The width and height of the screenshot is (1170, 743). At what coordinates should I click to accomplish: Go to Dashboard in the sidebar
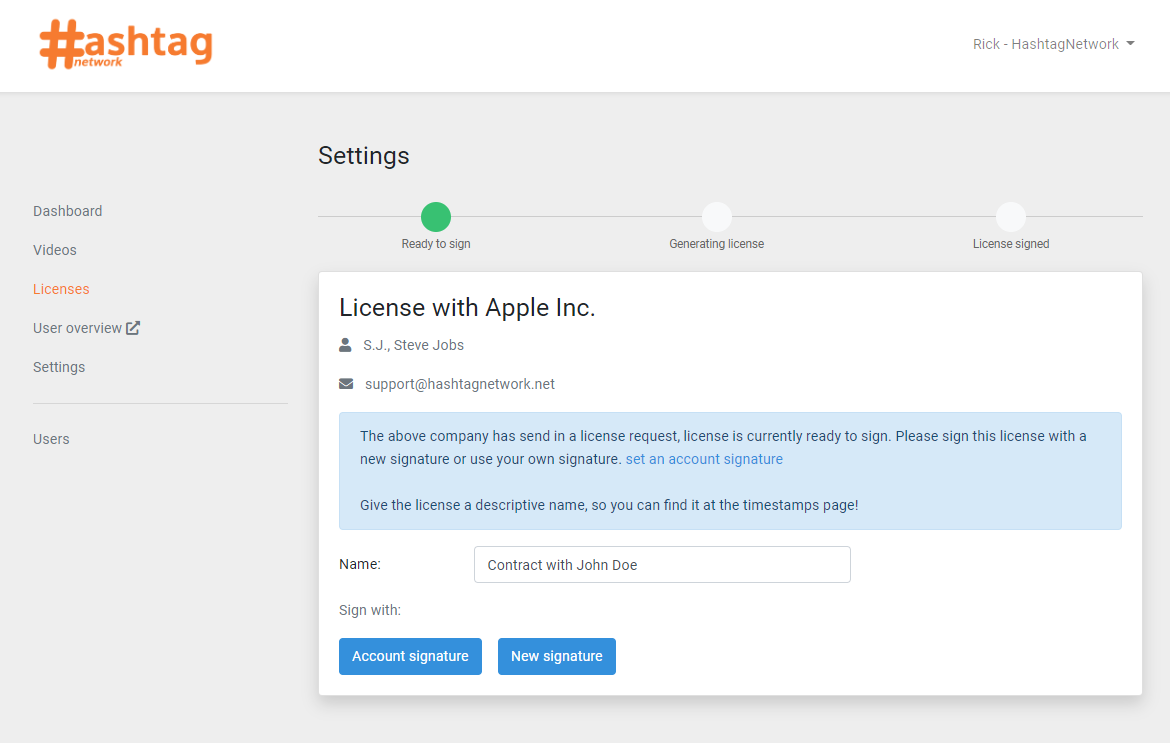[x=67, y=211]
